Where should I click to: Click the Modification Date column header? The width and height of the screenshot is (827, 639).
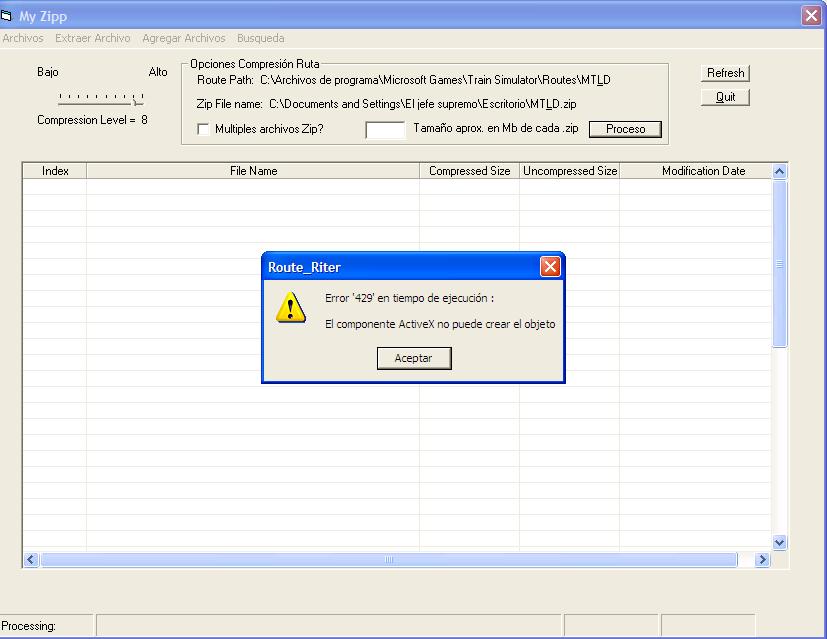pyautogui.click(x=703, y=171)
